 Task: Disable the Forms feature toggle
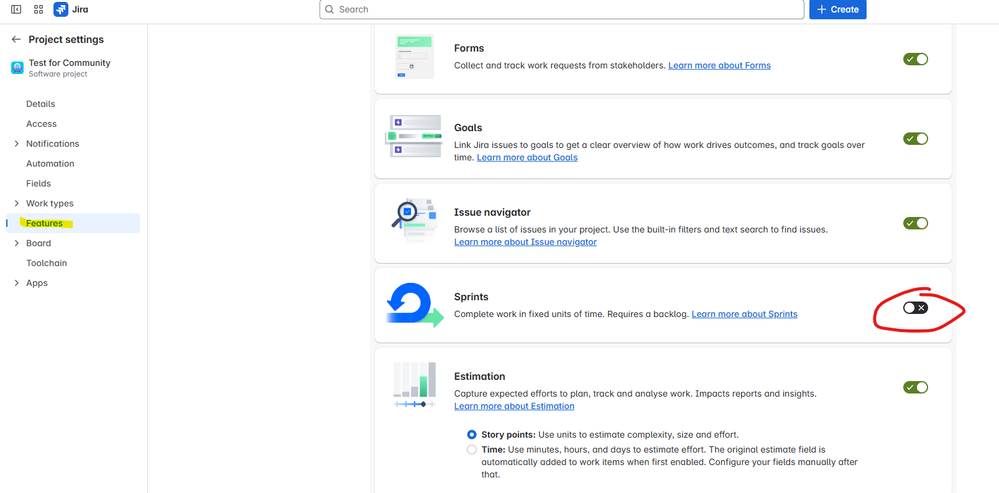[916, 59]
